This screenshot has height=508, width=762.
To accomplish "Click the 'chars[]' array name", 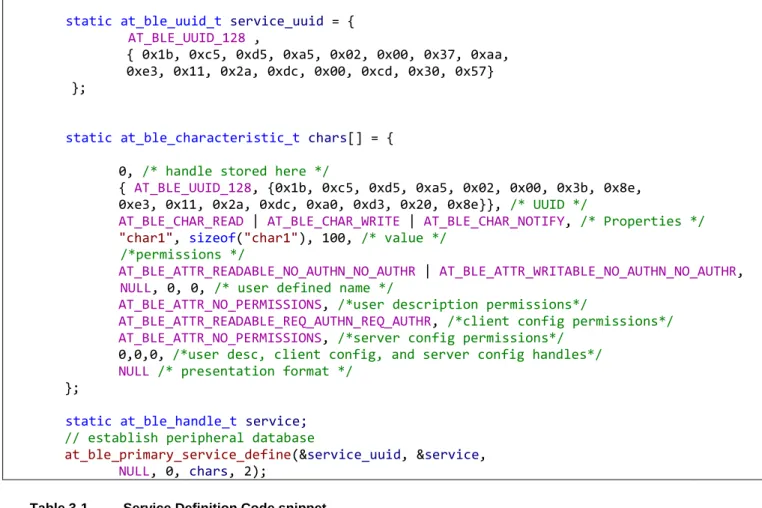I will pos(335,138).
